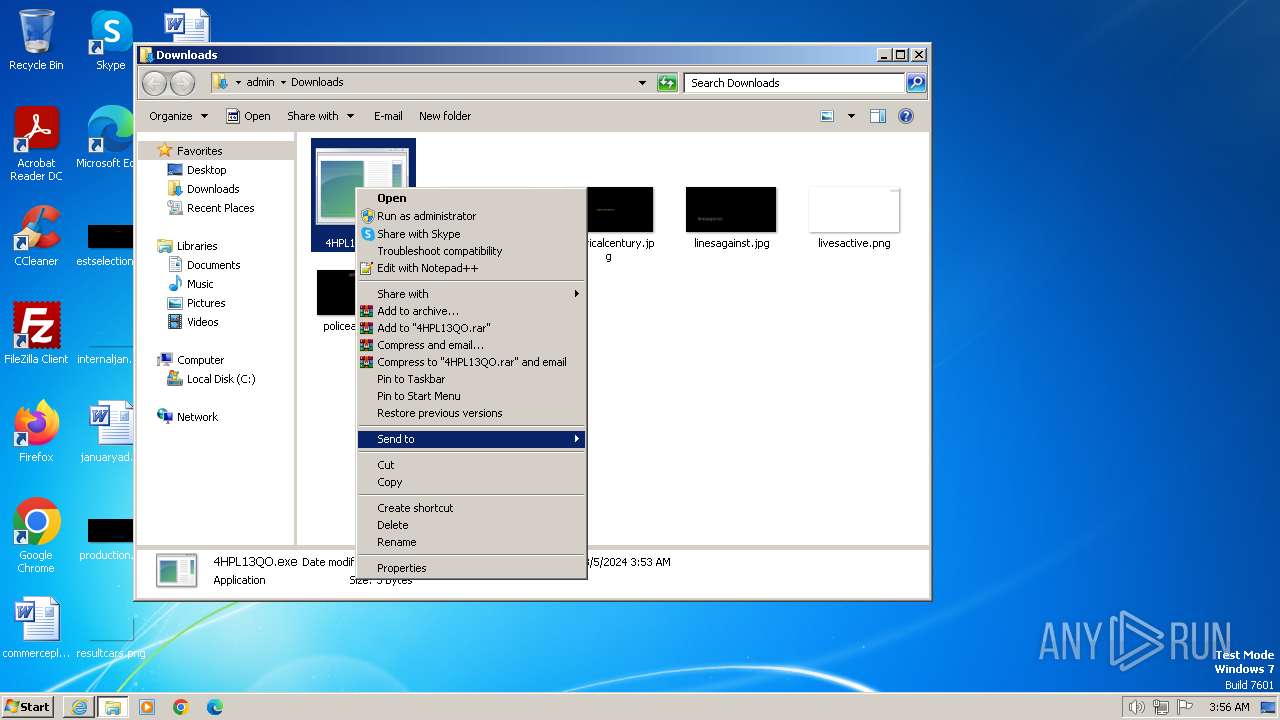Open the commercepl Word document on desktop
The height and width of the screenshot is (720, 1280).
36,628
